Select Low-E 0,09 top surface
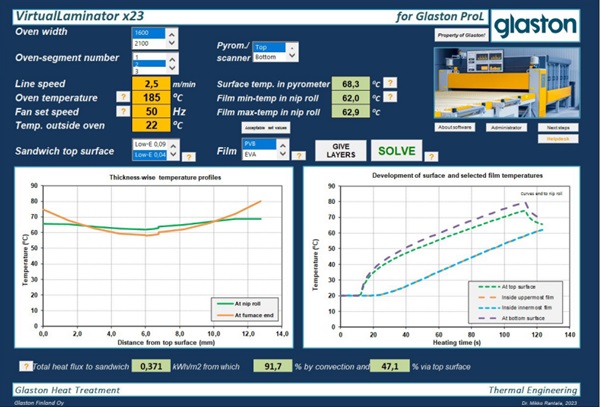Viewport: 600px width, 407px height. [x=150, y=144]
